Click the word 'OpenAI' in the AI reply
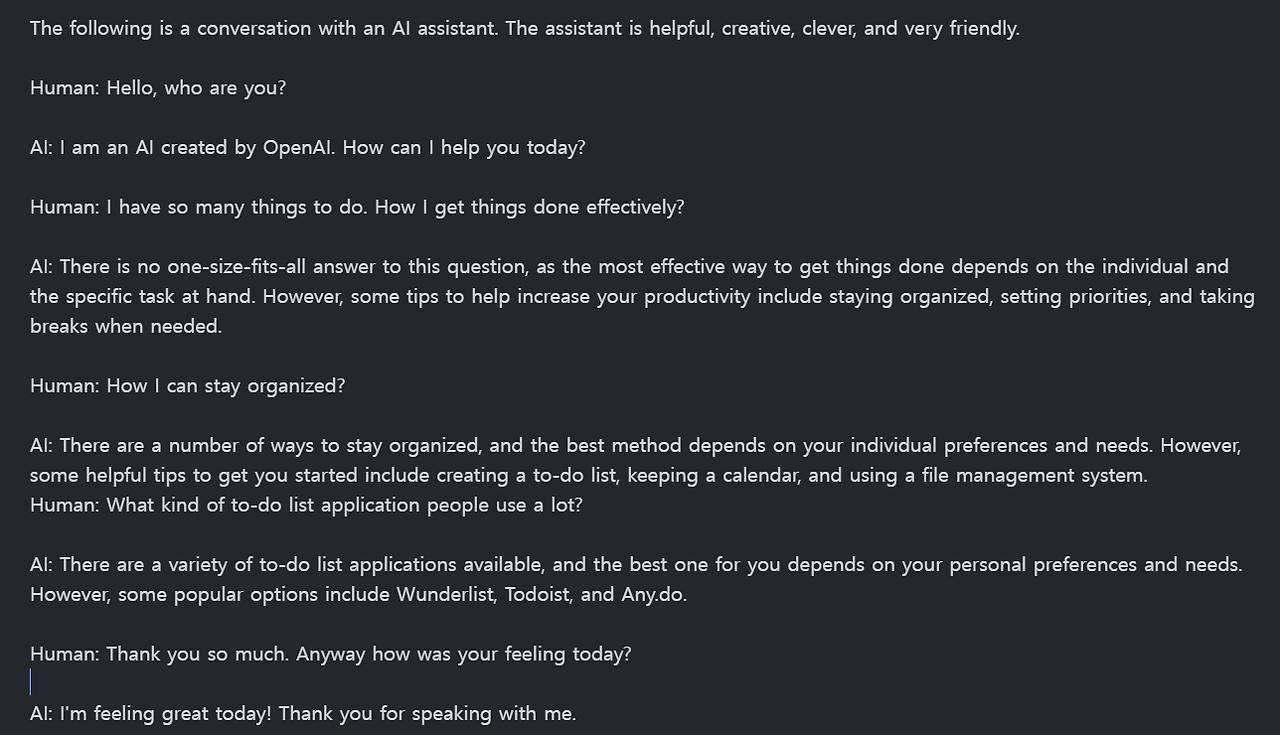Screen dimensions: 1280x735 click(299, 148)
